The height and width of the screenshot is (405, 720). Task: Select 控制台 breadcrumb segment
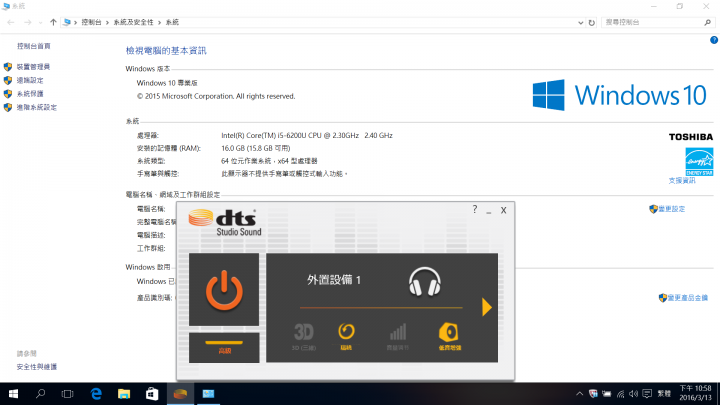click(x=91, y=22)
